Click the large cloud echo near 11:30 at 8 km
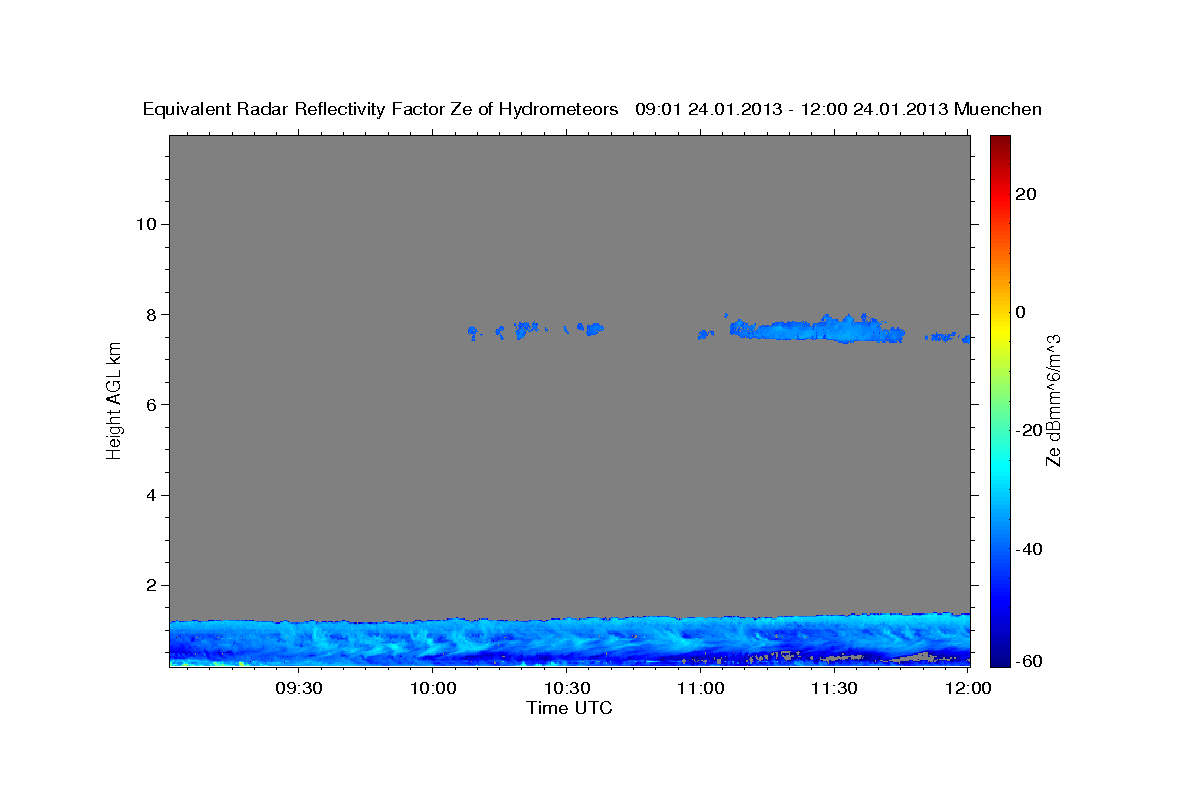Screen dimensions: 1200x800 815,329
